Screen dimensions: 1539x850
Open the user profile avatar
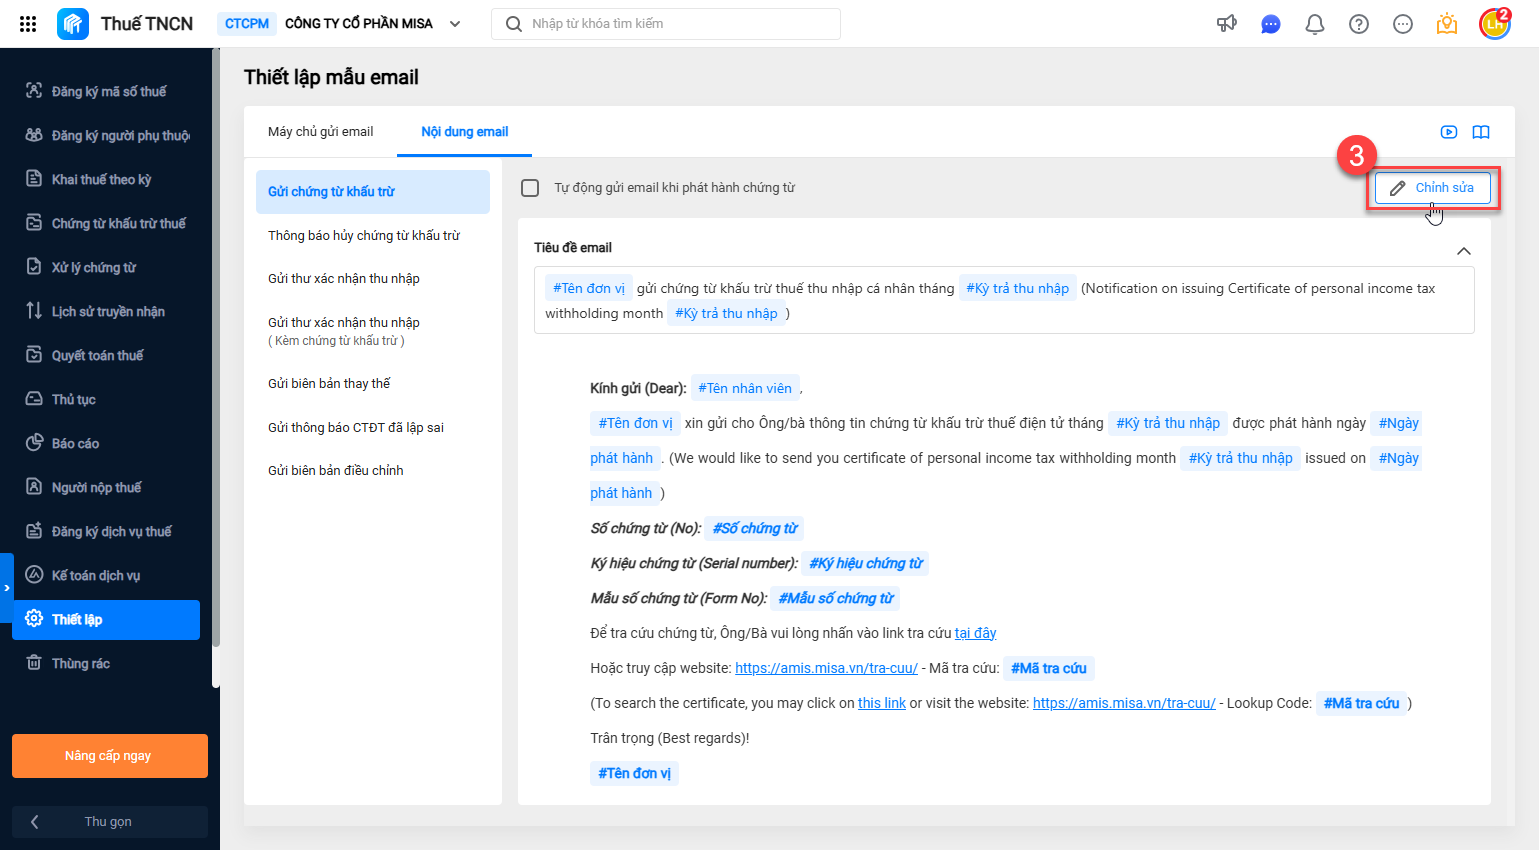pos(1495,23)
